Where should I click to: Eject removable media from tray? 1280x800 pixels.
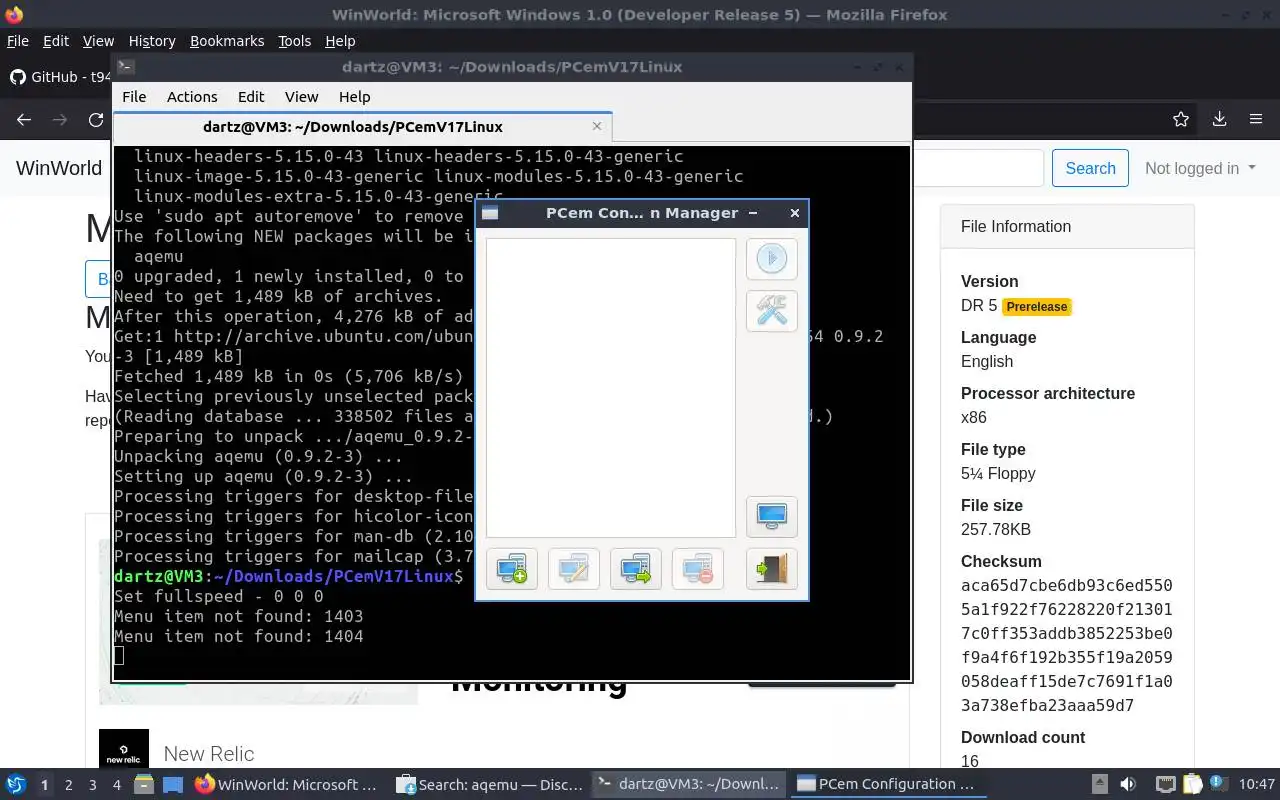(x=1099, y=785)
